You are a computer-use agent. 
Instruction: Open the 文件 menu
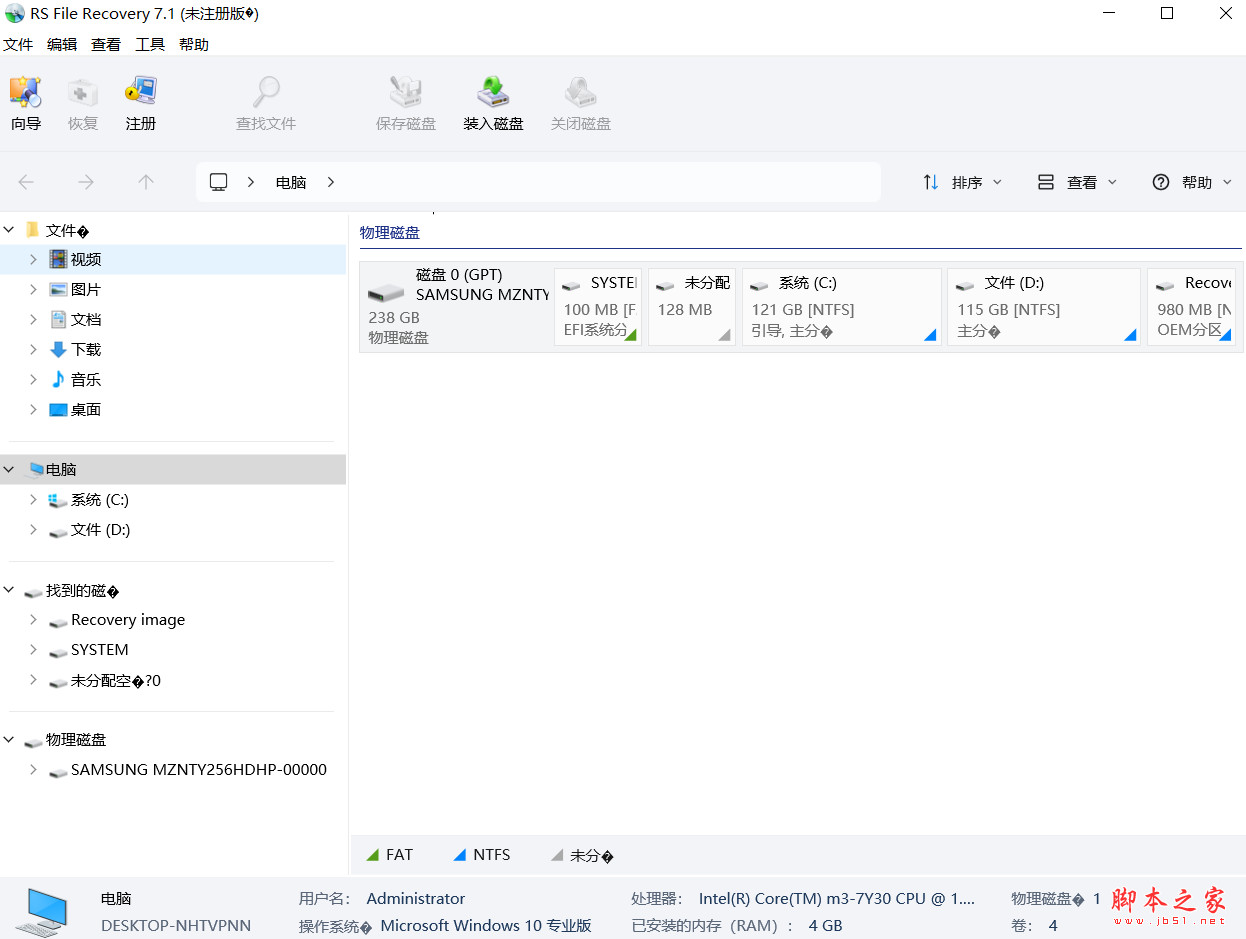(19, 44)
